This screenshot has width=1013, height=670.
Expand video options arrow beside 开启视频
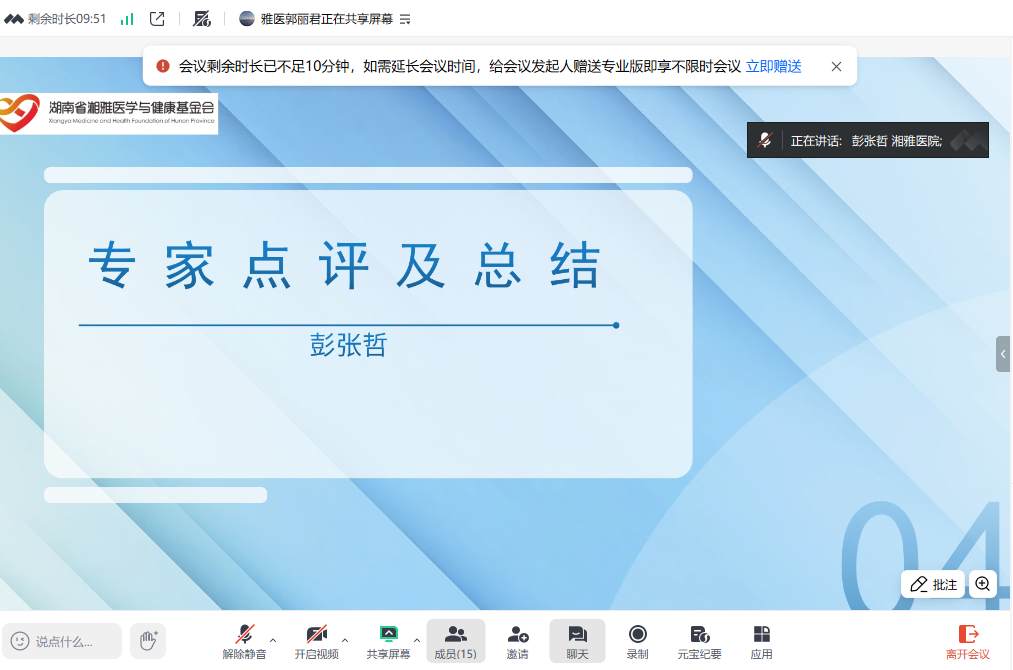[x=345, y=640]
